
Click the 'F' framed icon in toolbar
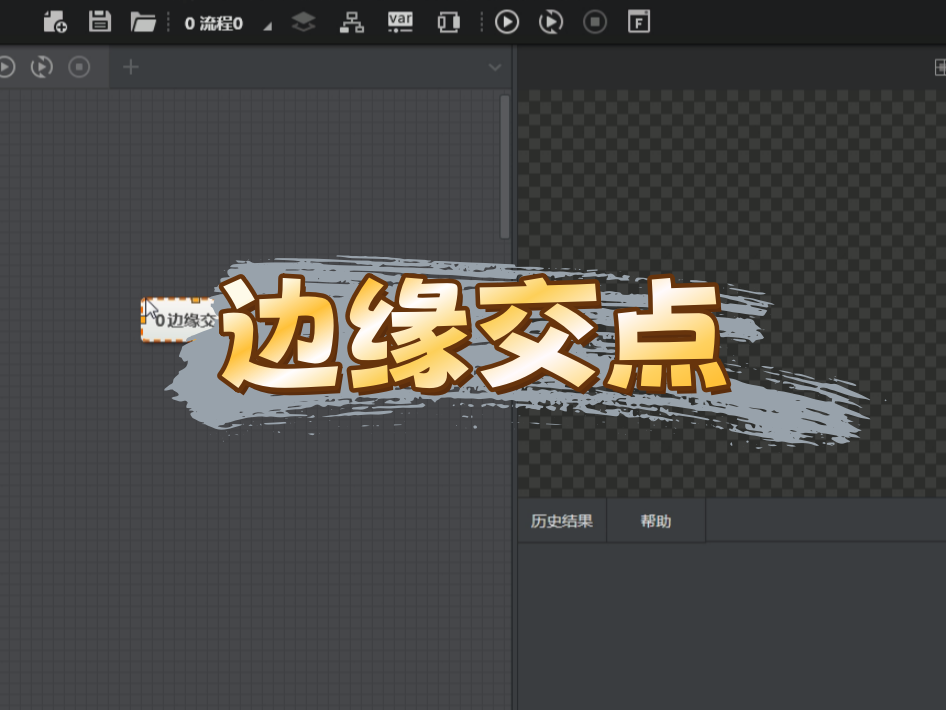639,21
